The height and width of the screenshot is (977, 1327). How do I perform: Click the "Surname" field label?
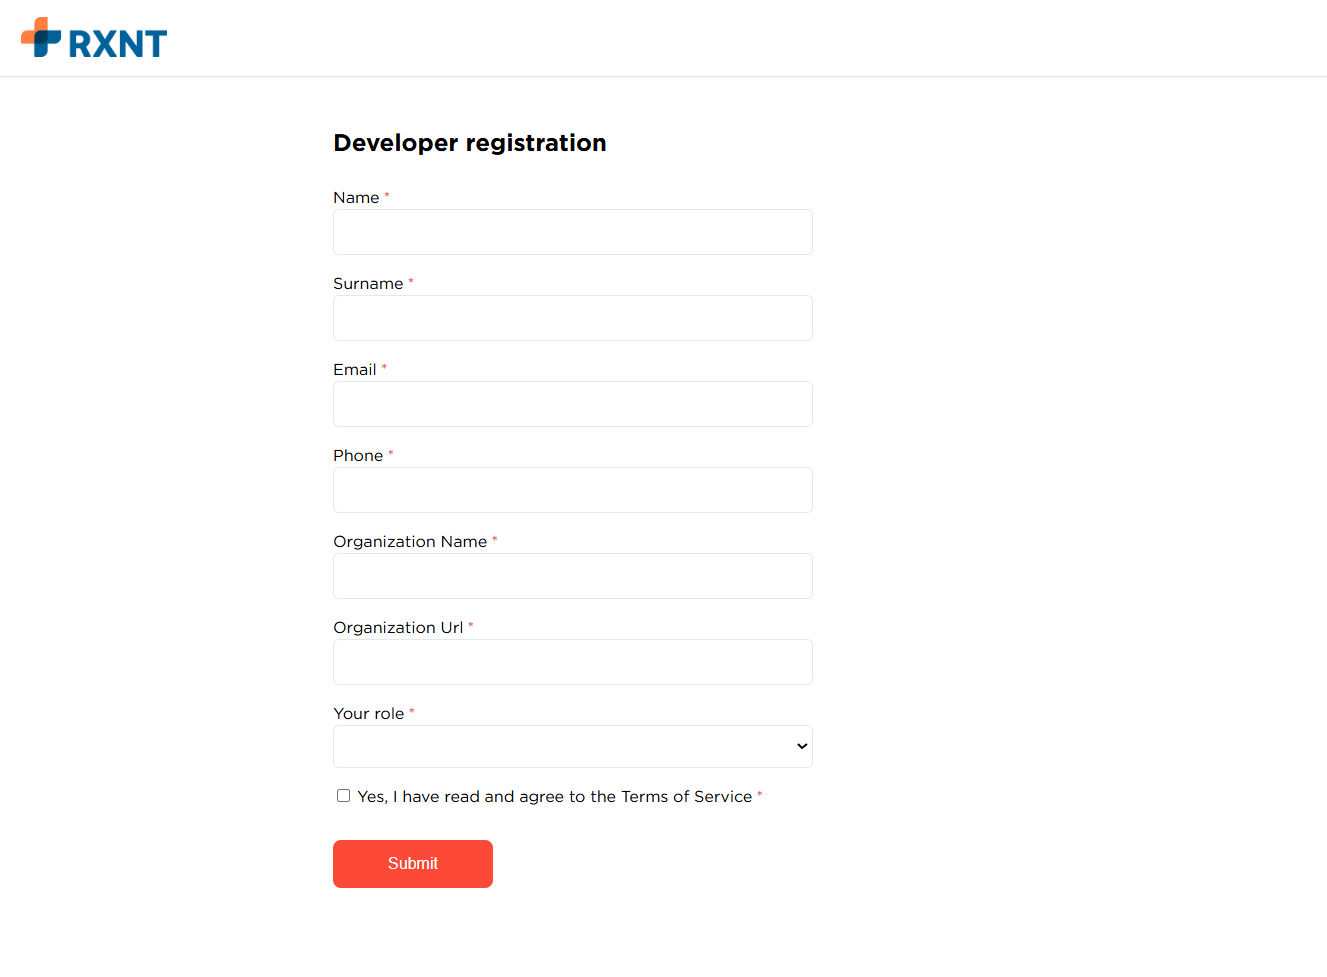367,284
